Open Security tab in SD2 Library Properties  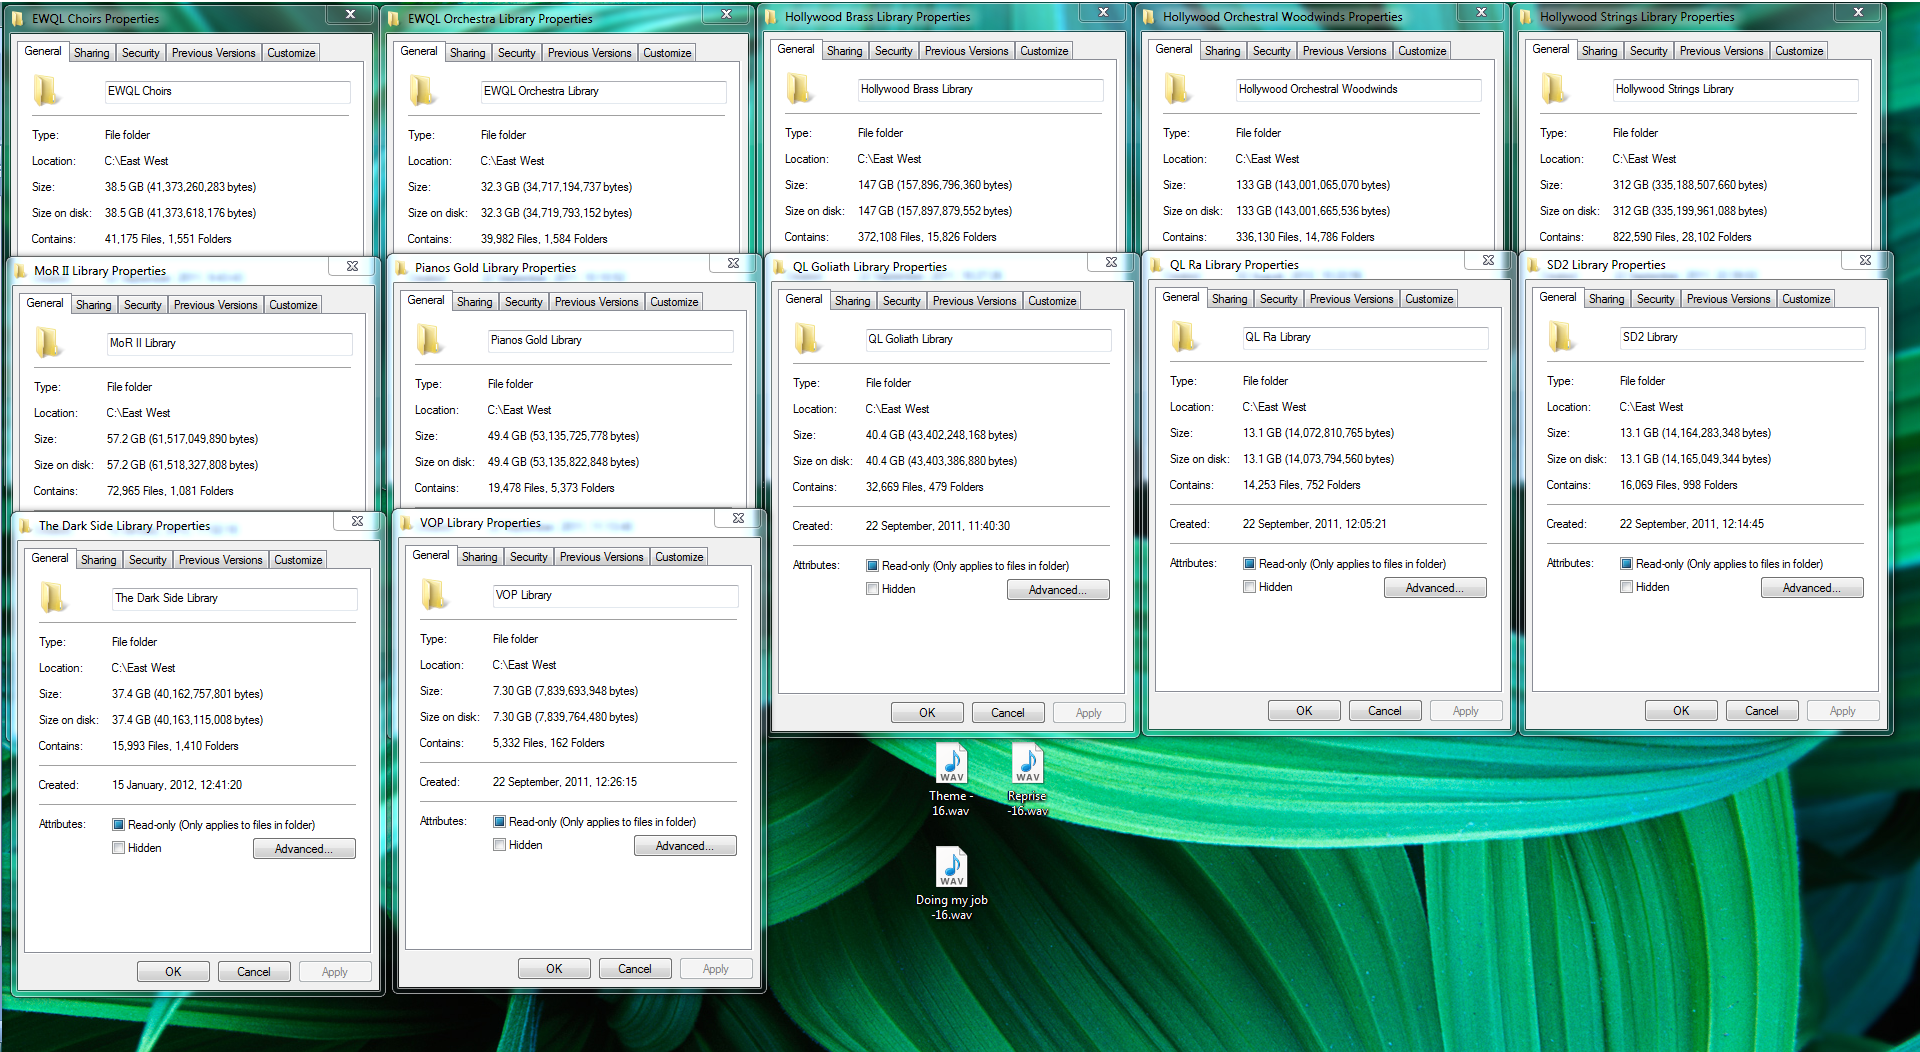tap(1656, 299)
